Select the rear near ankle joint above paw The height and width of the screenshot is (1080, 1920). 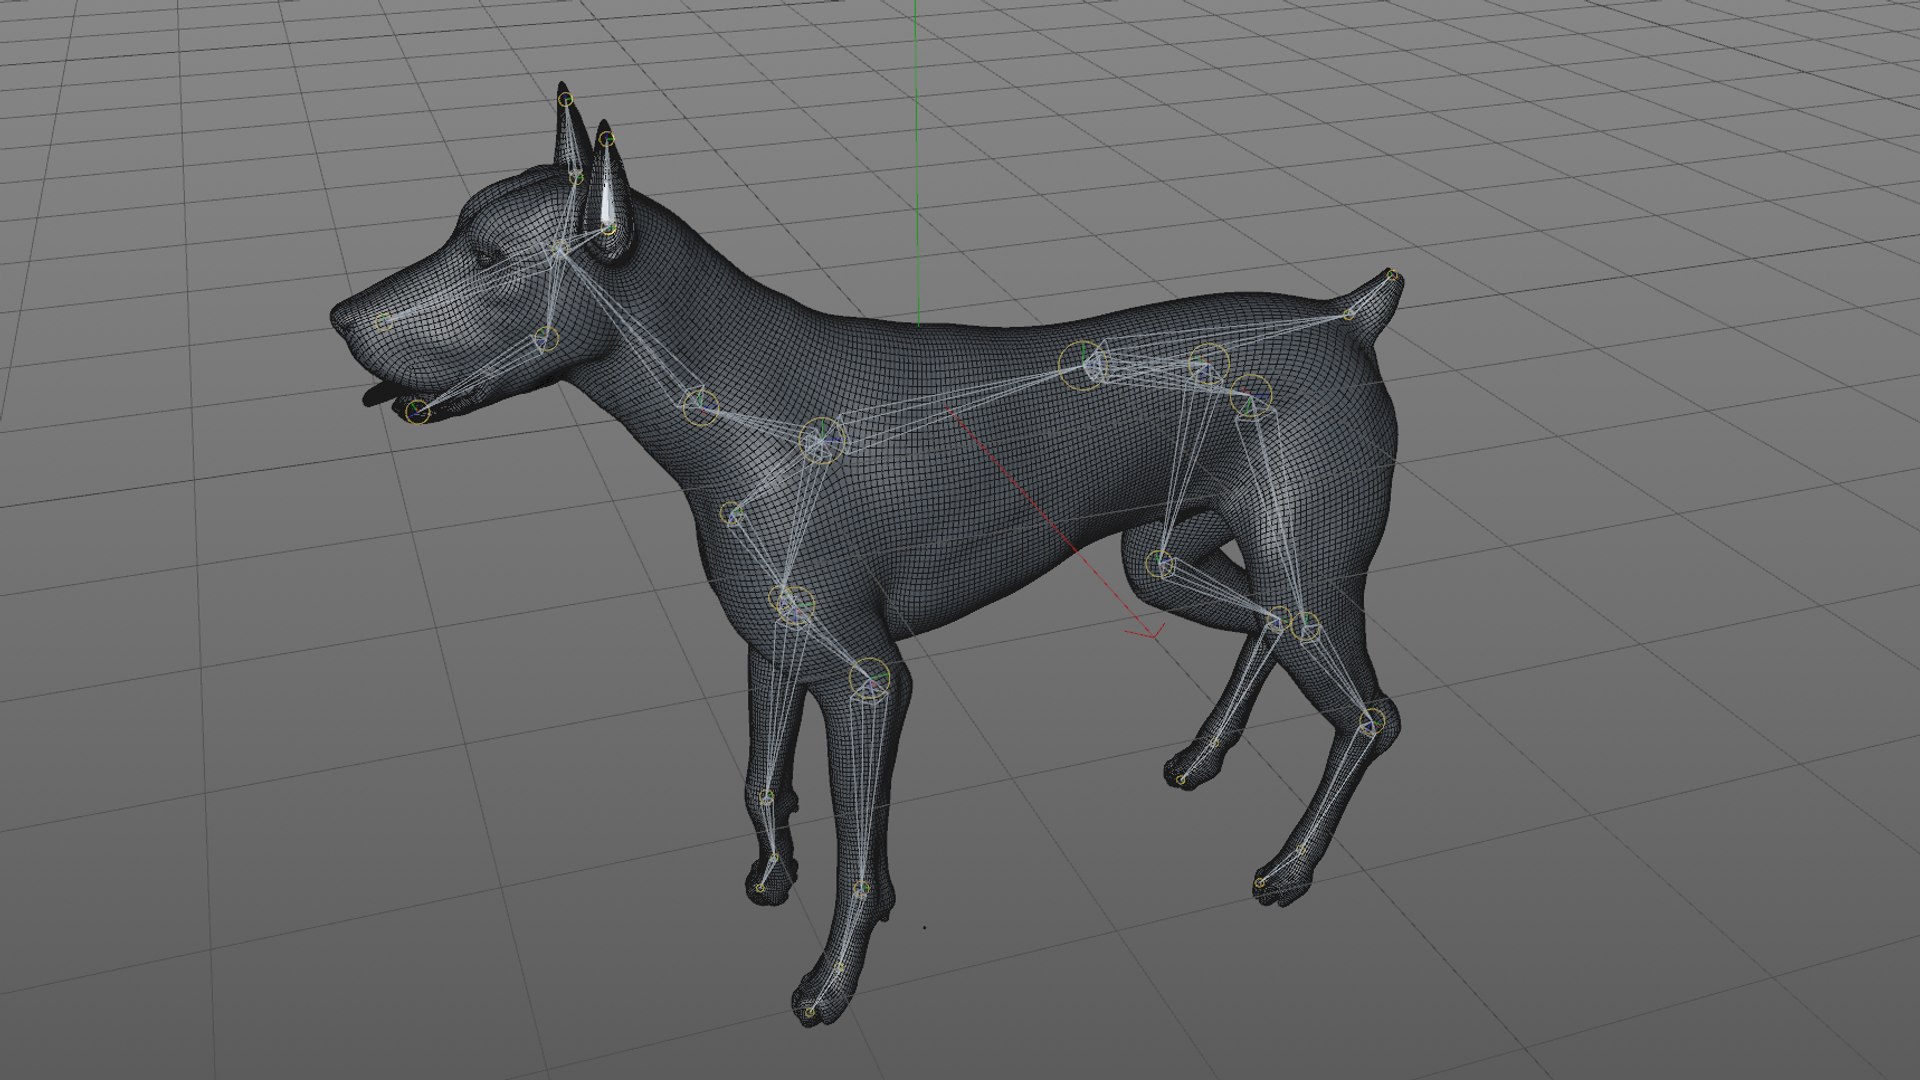click(1301, 851)
